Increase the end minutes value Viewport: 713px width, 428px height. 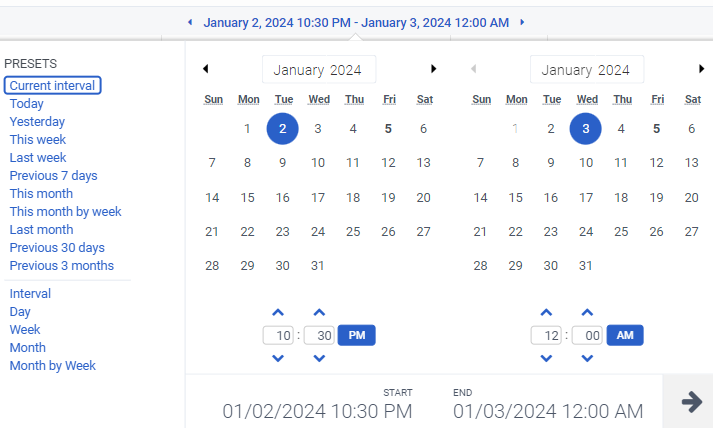(x=587, y=313)
